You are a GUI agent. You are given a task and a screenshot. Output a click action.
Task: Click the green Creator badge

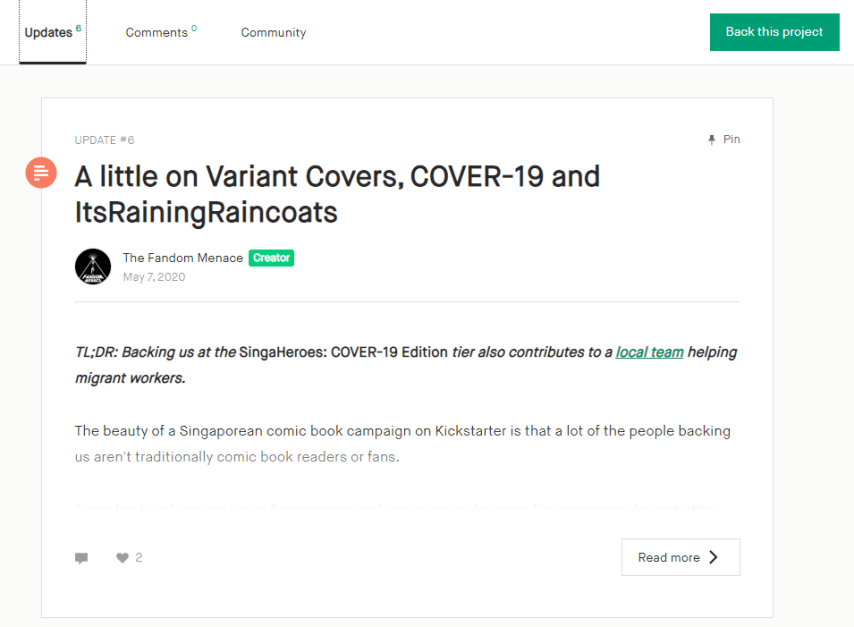tap(271, 258)
